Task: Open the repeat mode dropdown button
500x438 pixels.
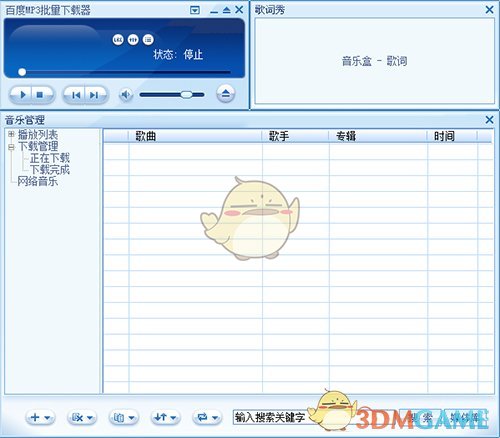Action: [x=207, y=417]
